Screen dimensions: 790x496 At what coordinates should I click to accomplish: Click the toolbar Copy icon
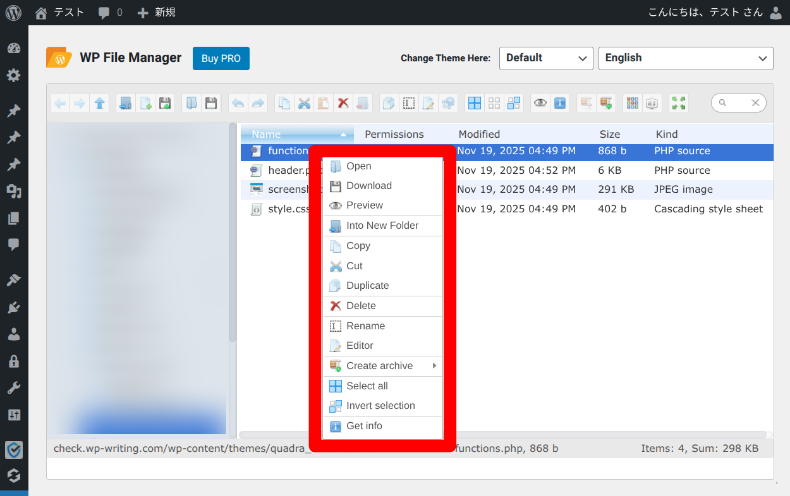(x=284, y=104)
